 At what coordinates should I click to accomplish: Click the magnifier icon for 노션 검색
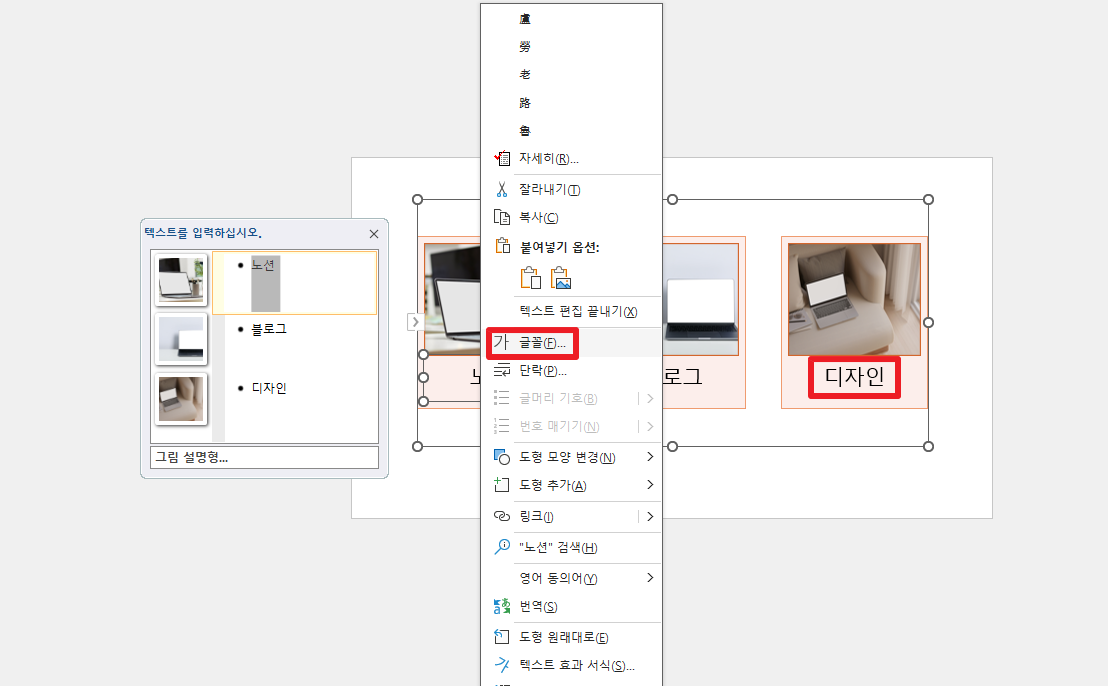501,547
